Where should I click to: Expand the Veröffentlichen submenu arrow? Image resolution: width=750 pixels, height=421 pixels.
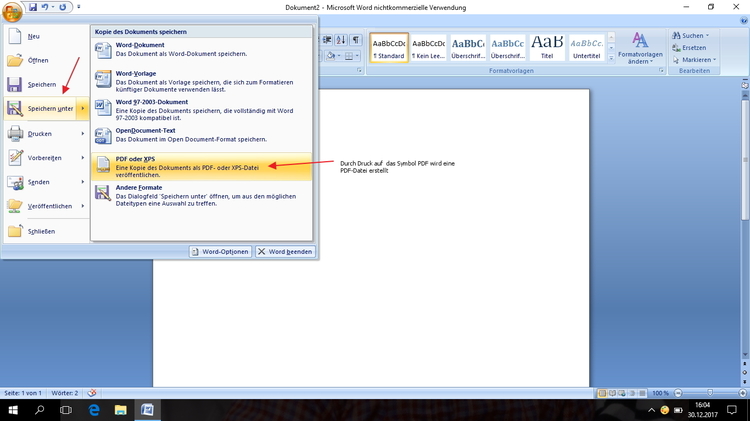pyautogui.click(x=83, y=206)
